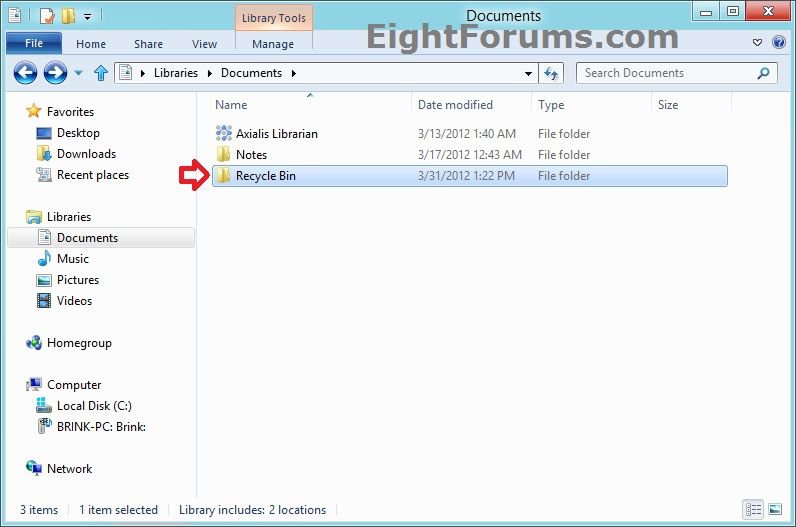Click the New folder quick access icon

[69, 16]
